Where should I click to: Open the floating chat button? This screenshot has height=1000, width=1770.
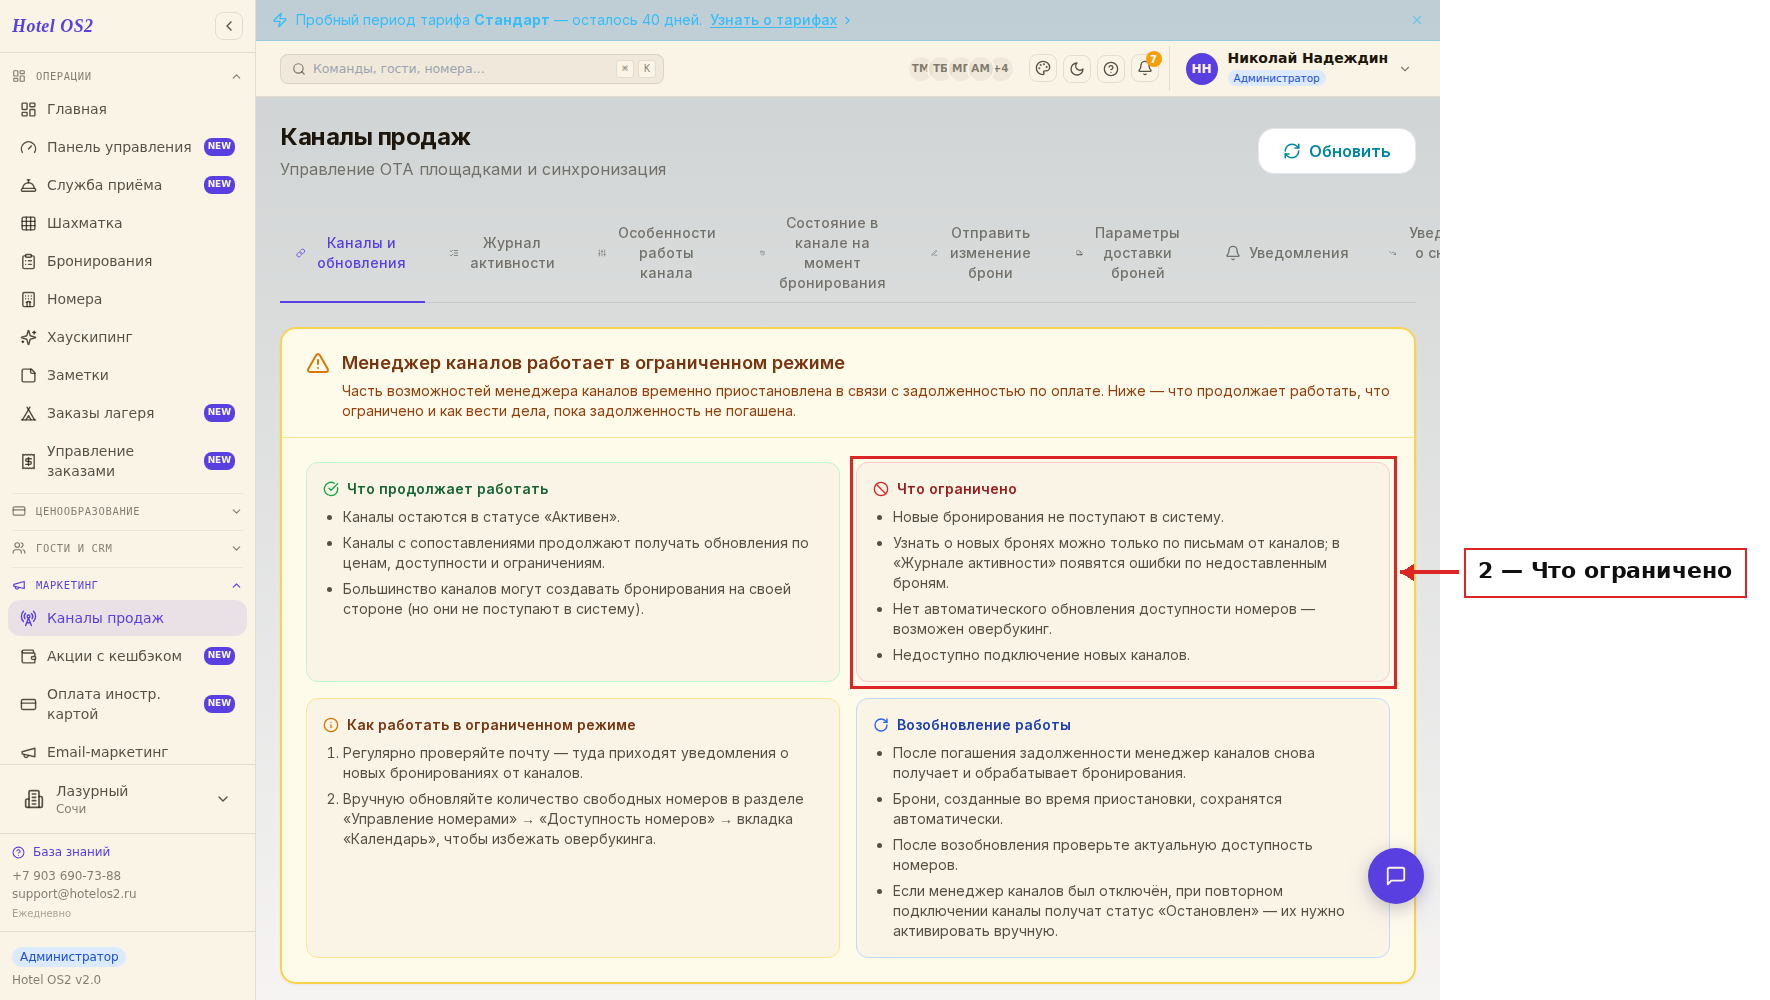tap(1395, 876)
